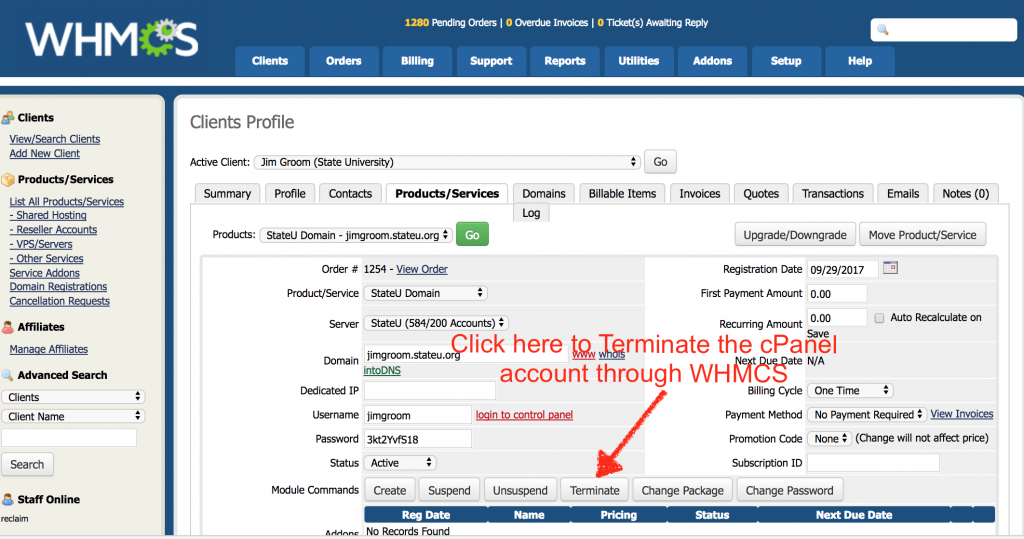Image resolution: width=1024 pixels, height=539 pixels.
Task: Switch to the Quotes tab
Action: (761, 193)
